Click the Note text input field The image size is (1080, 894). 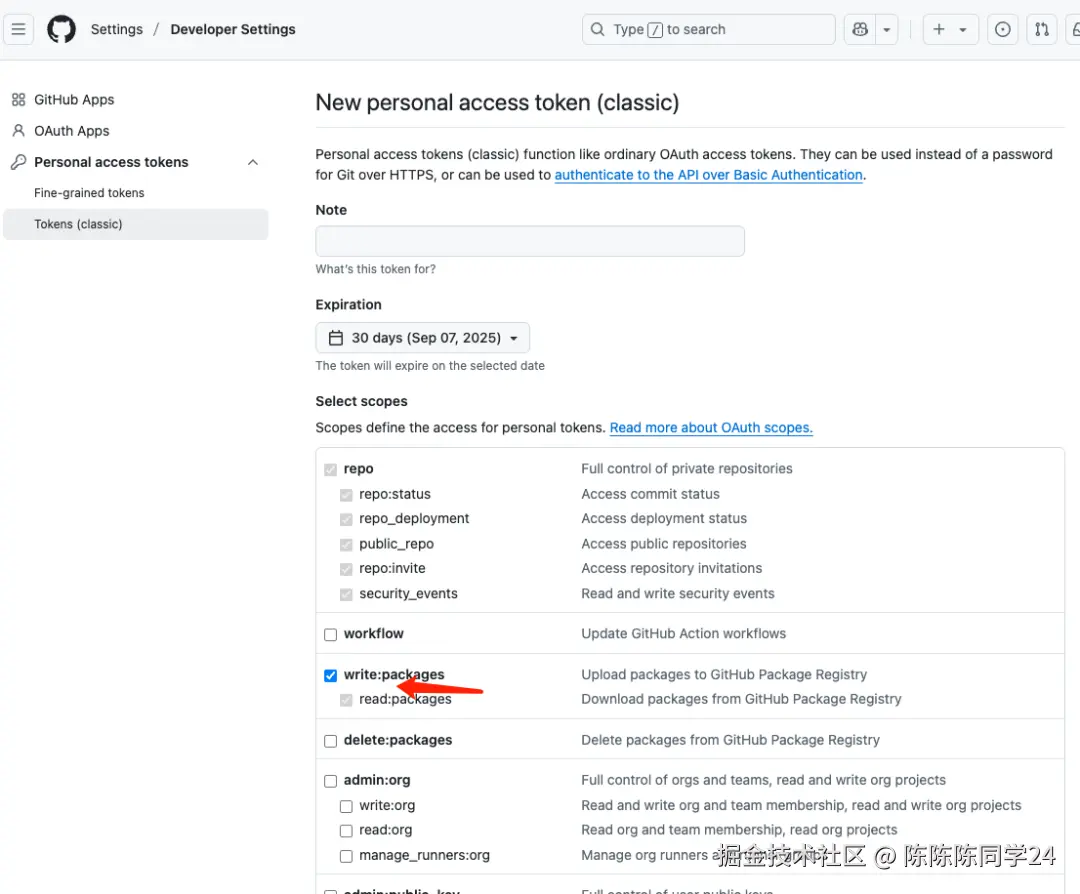pyautogui.click(x=530, y=241)
